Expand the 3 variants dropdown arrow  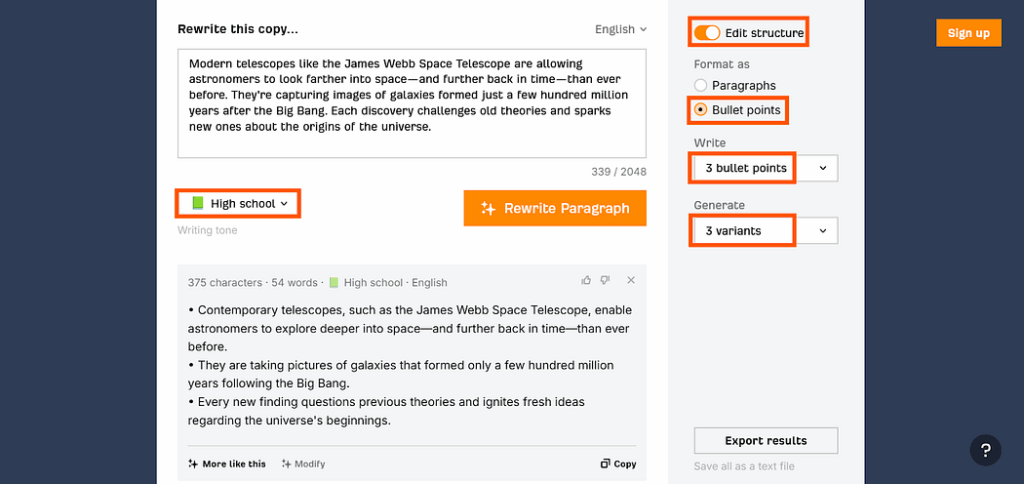point(823,231)
